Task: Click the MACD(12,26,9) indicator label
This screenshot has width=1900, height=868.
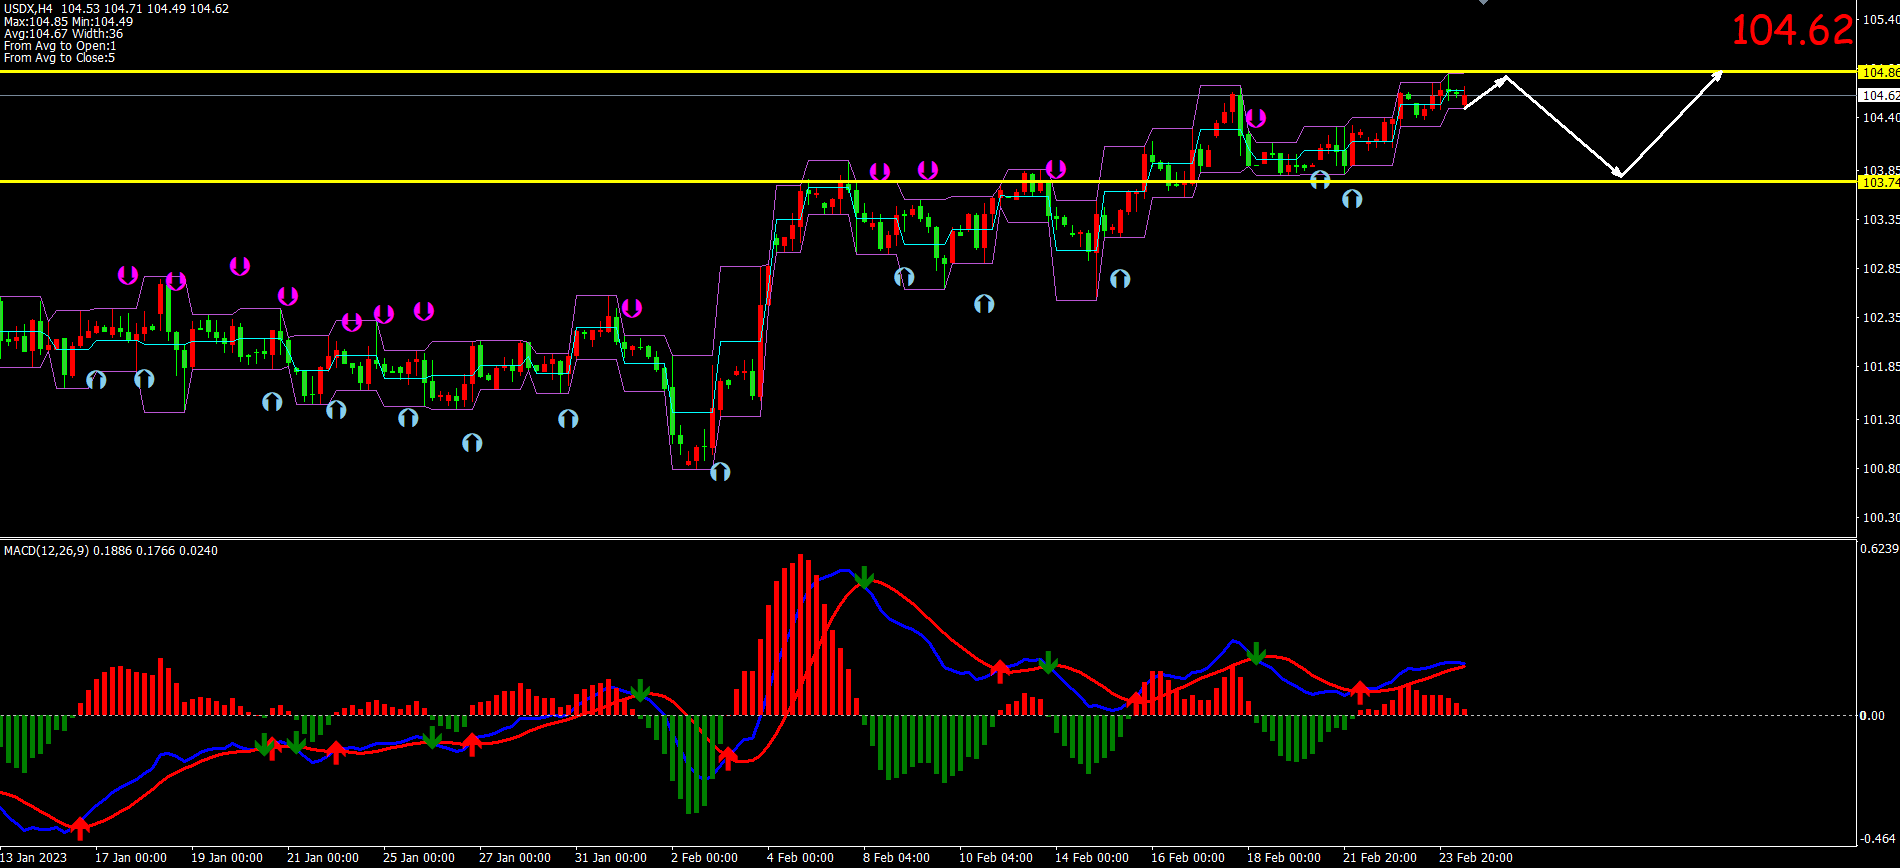Action: [46, 551]
